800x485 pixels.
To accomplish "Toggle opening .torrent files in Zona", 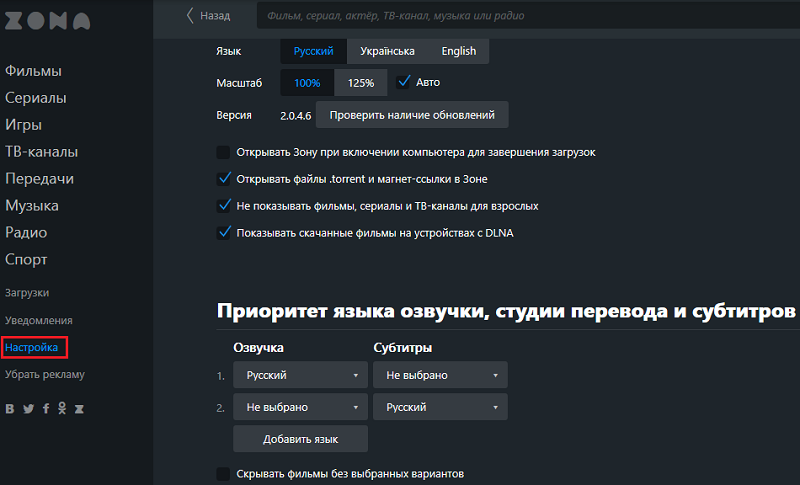I will point(223,179).
